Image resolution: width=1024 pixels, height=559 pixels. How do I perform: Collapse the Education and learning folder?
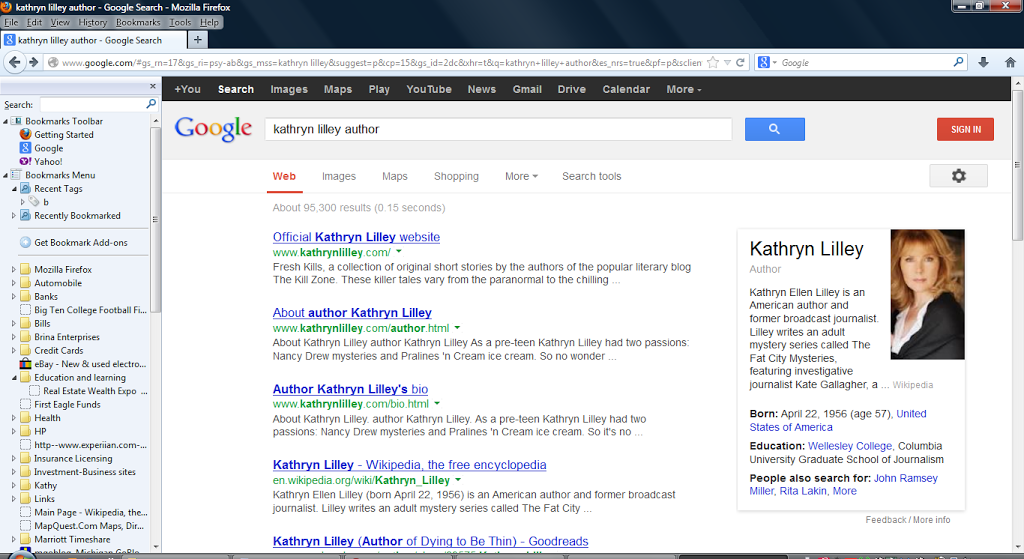14,377
